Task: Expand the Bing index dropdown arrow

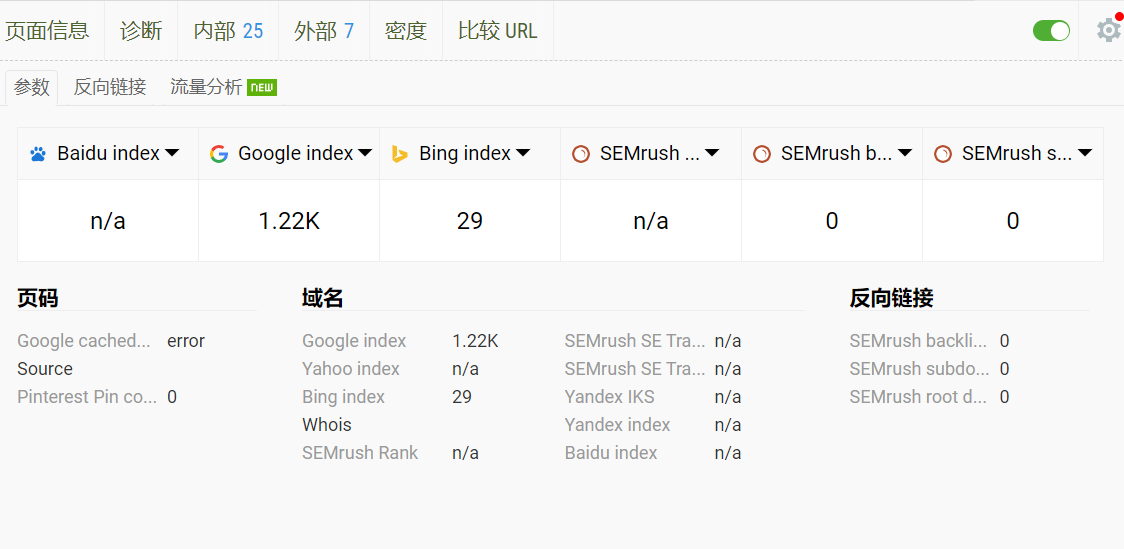Action: click(523, 153)
